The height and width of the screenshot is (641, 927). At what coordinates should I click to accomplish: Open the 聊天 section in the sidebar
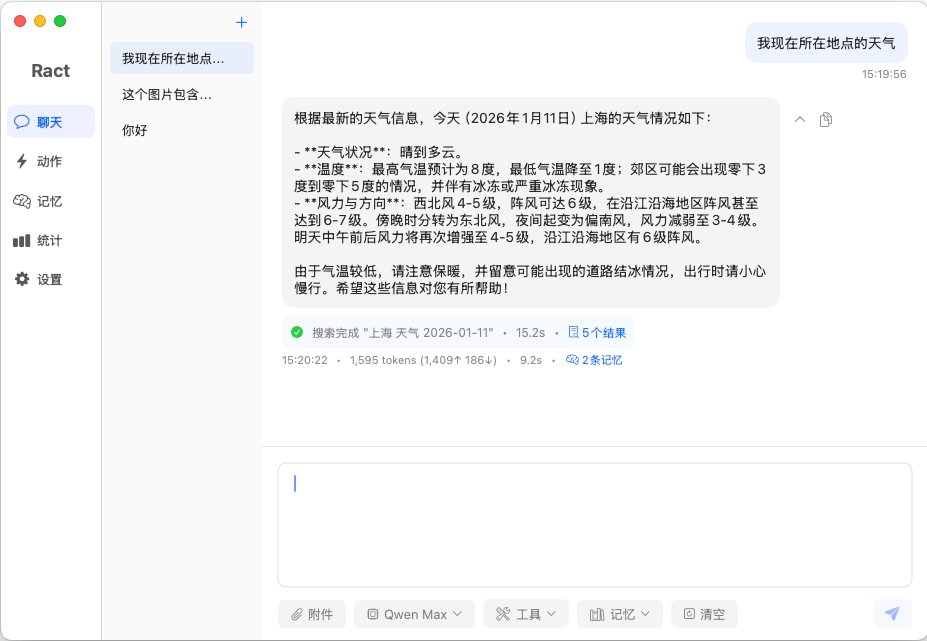51,122
